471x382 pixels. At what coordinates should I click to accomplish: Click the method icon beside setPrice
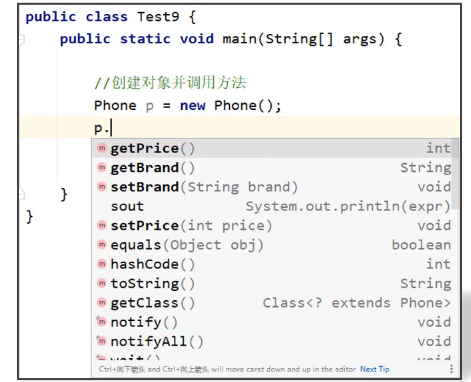(x=102, y=225)
